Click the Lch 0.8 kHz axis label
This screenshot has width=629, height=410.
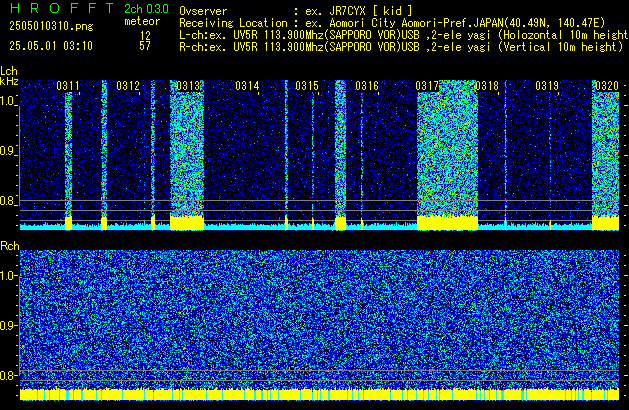(x=8, y=201)
